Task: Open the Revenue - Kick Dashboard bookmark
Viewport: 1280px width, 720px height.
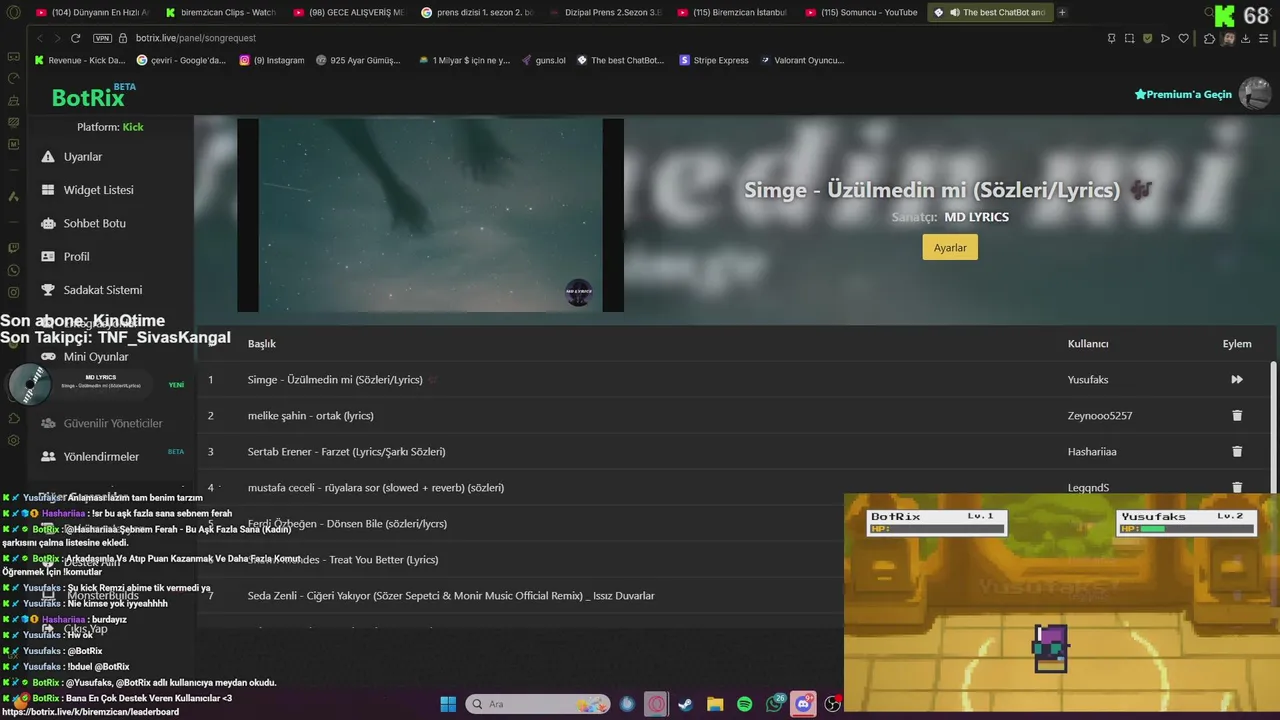Action: click(80, 60)
